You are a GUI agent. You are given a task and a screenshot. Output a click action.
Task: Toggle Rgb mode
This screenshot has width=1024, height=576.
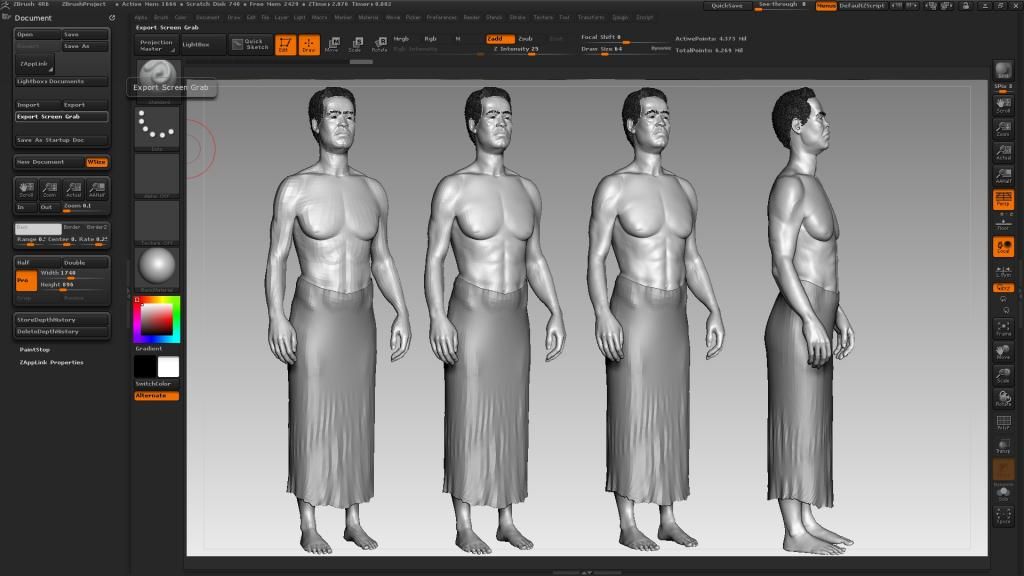(430, 39)
